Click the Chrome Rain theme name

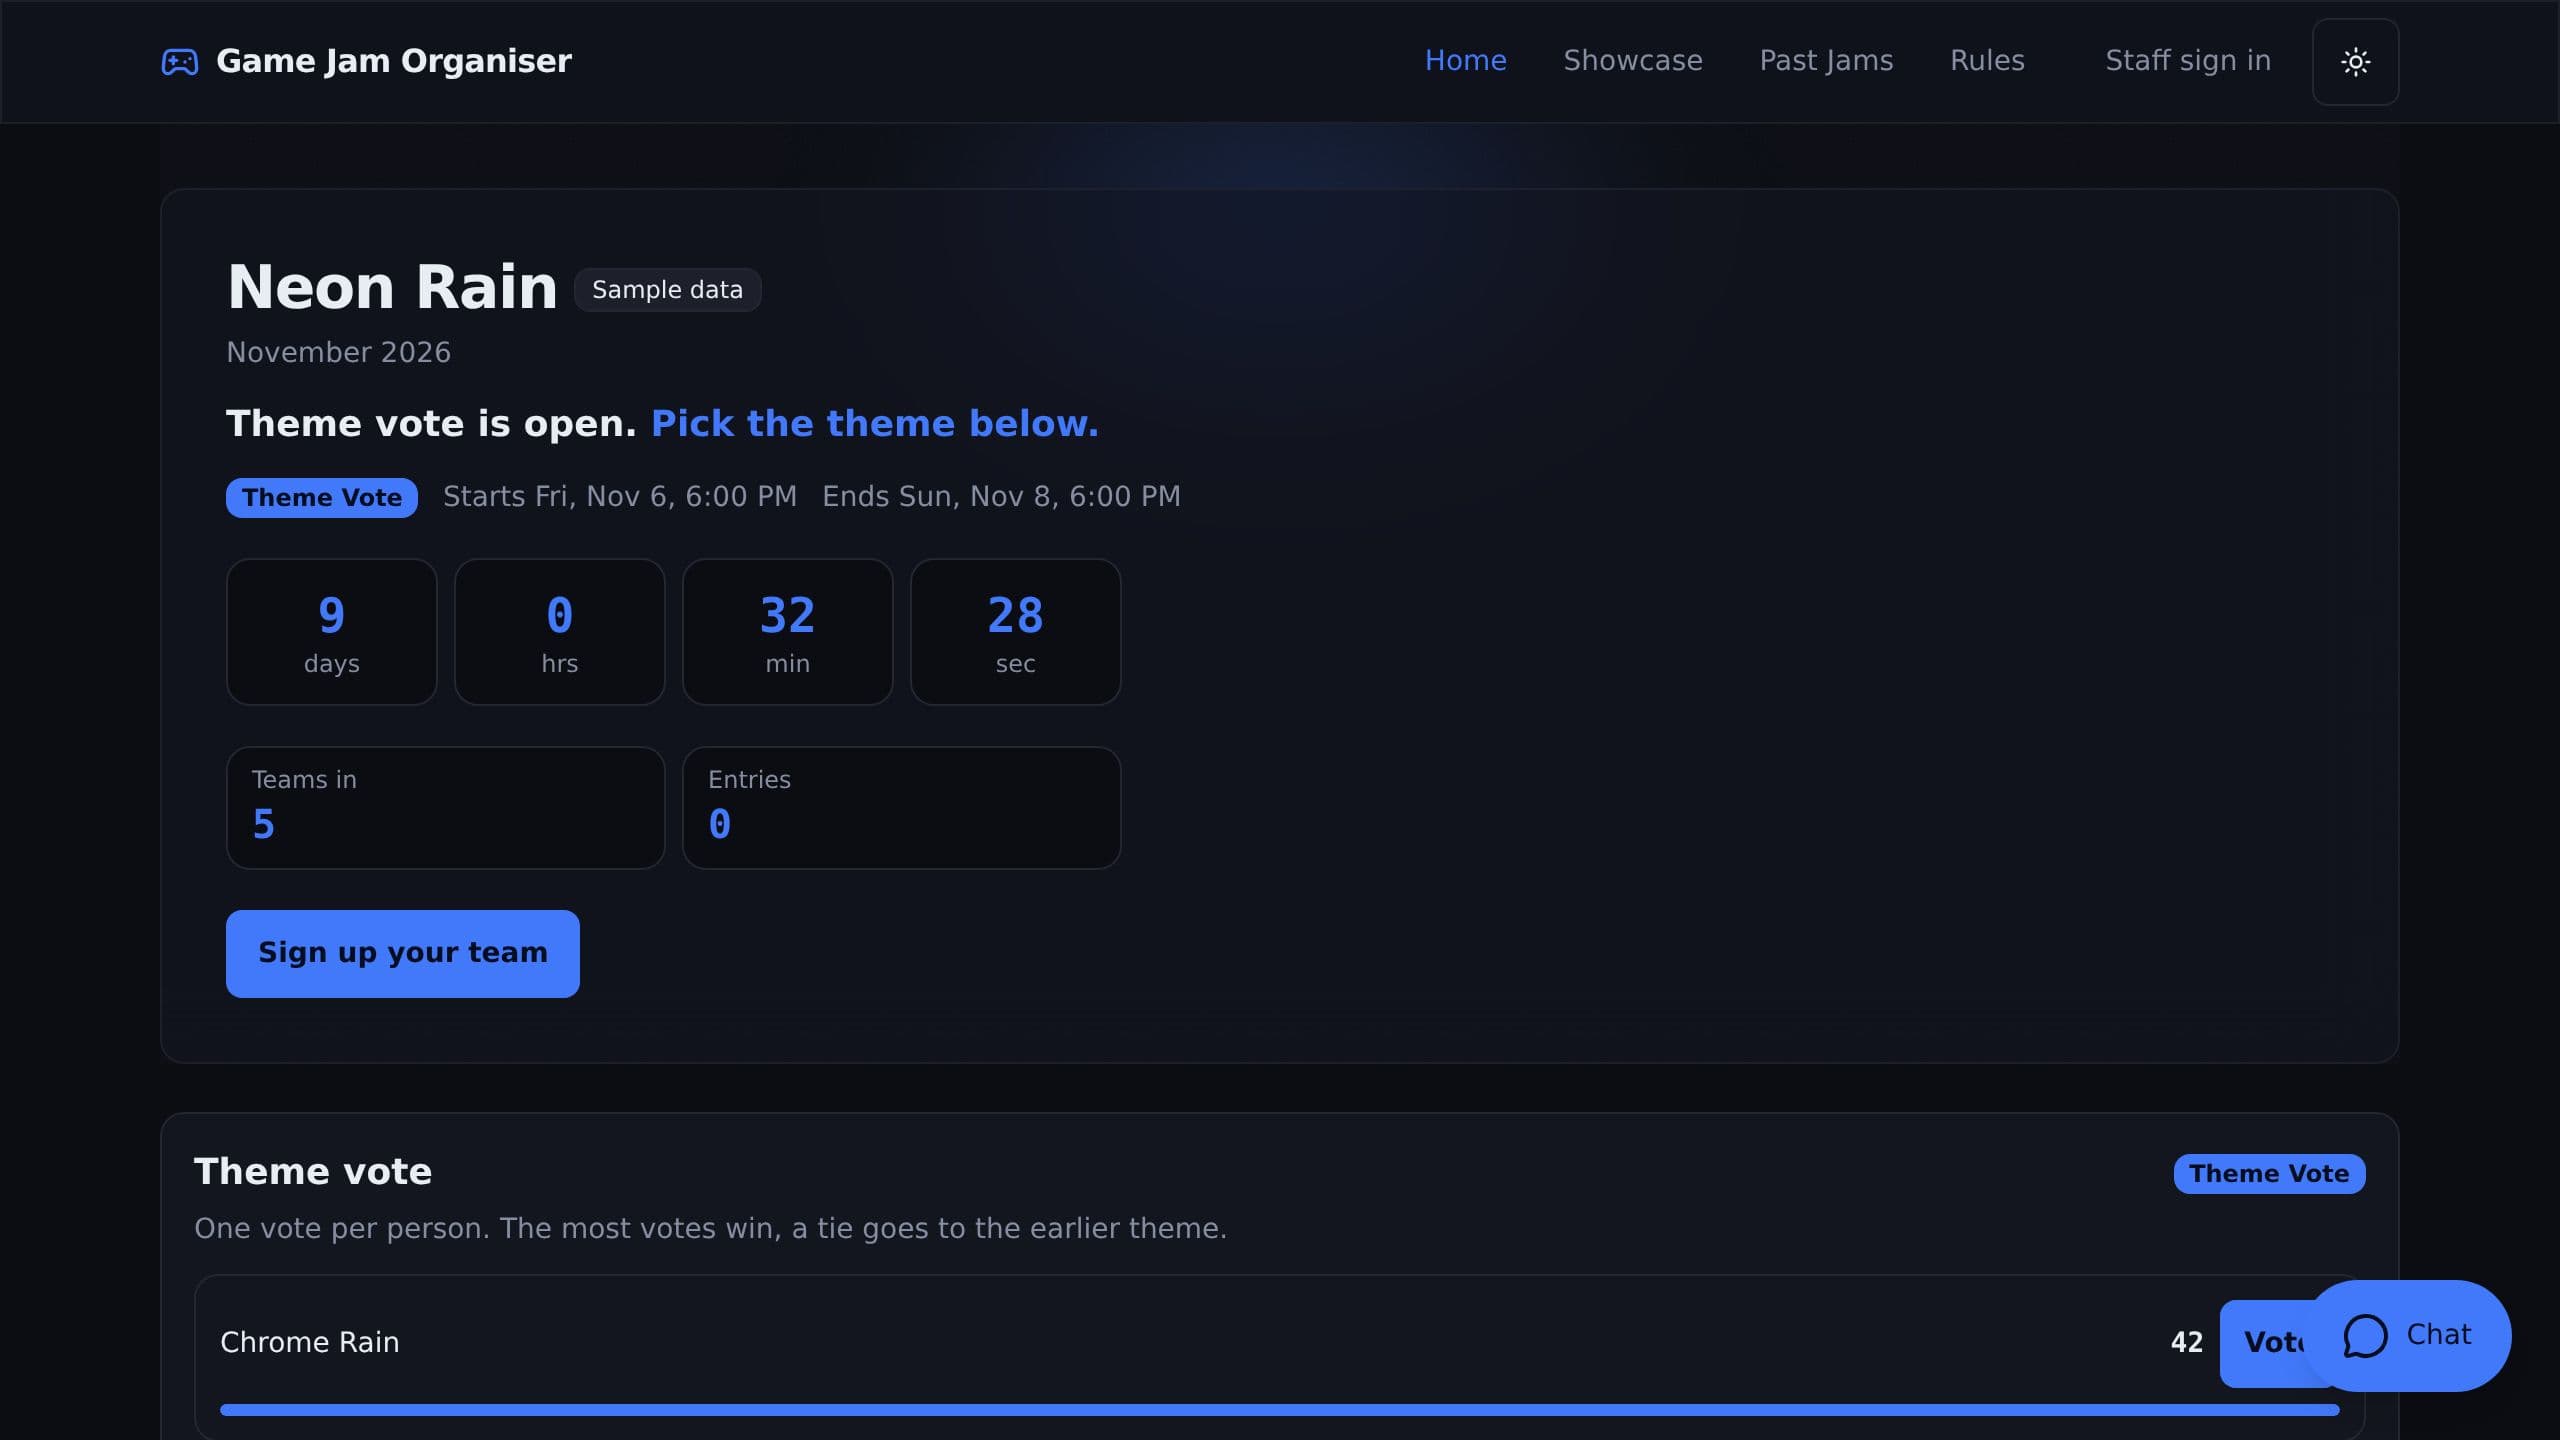point(309,1342)
